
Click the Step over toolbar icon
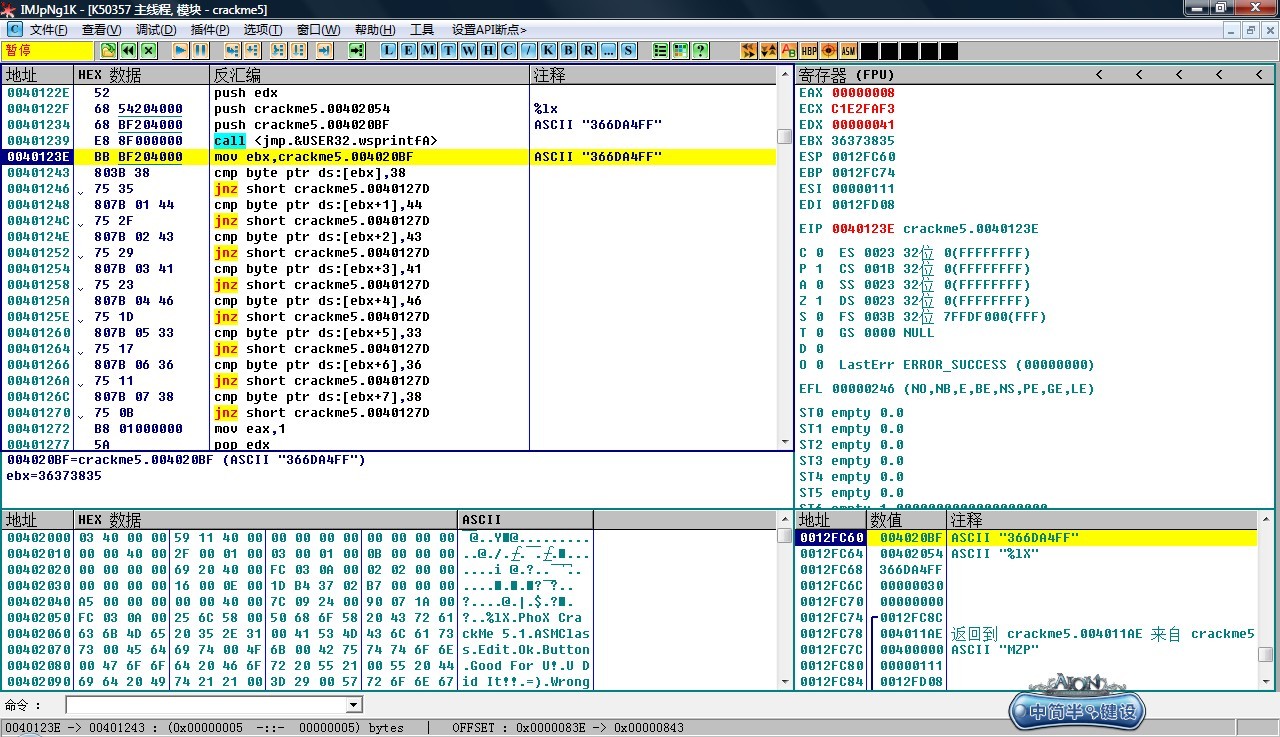click(x=253, y=50)
